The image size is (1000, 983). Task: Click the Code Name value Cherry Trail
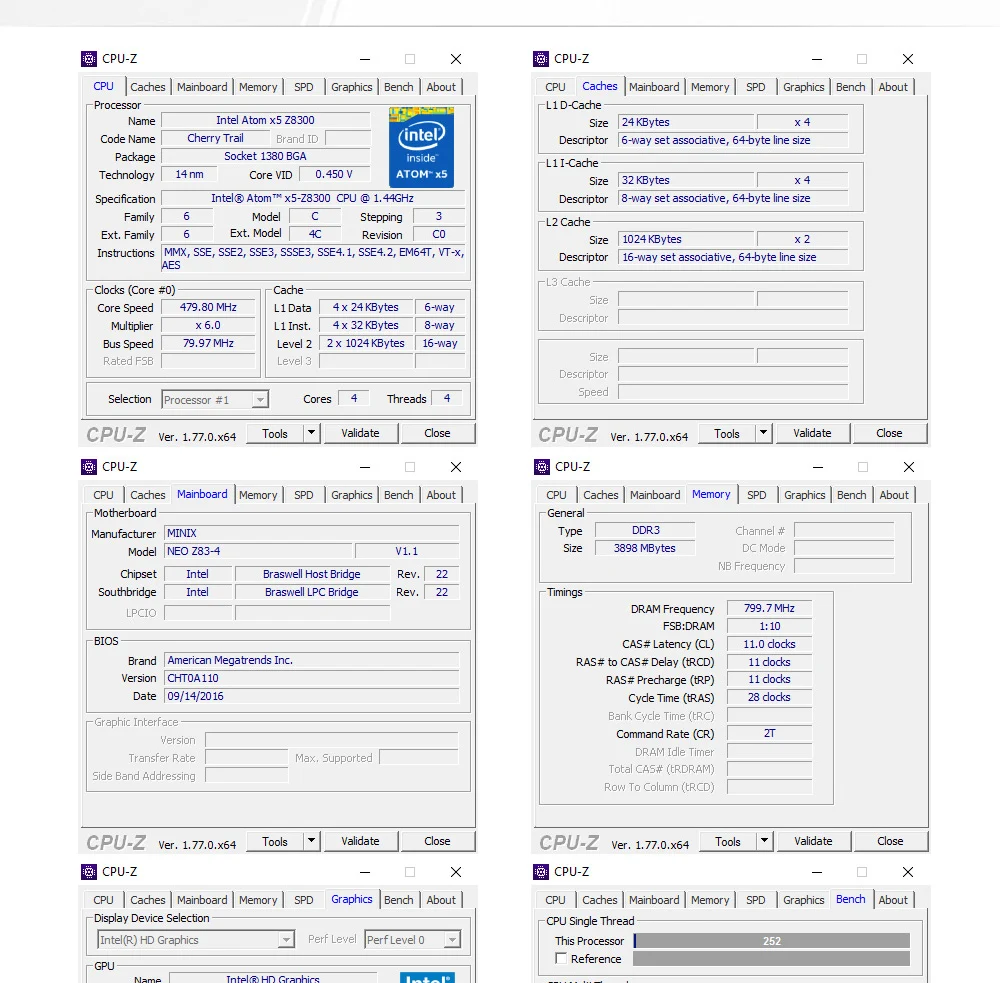(x=215, y=138)
